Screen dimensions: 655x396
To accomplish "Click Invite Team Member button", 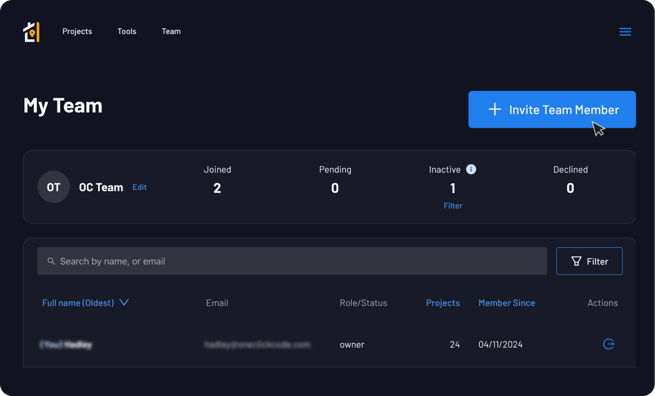I will [x=552, y=109].
